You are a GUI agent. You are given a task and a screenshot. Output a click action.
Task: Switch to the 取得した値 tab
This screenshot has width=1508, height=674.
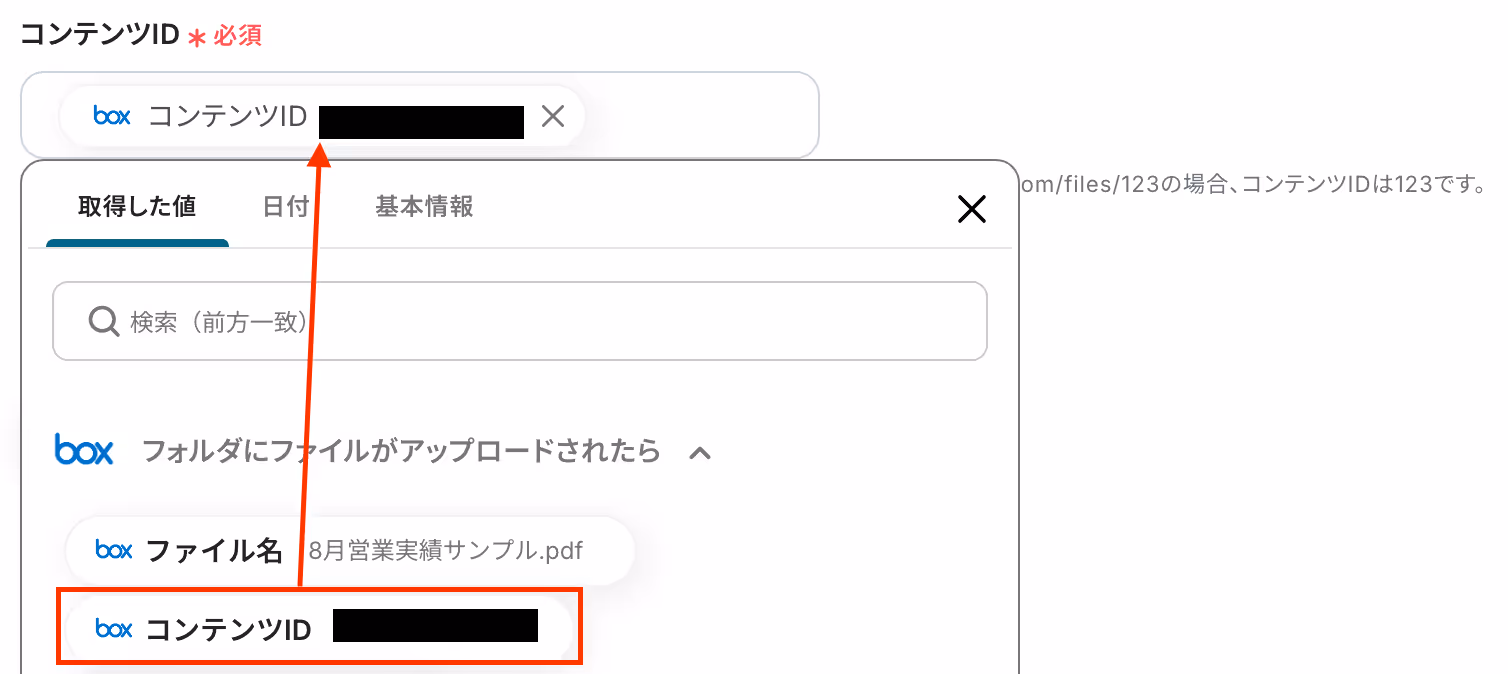click(x=137, y=207)
